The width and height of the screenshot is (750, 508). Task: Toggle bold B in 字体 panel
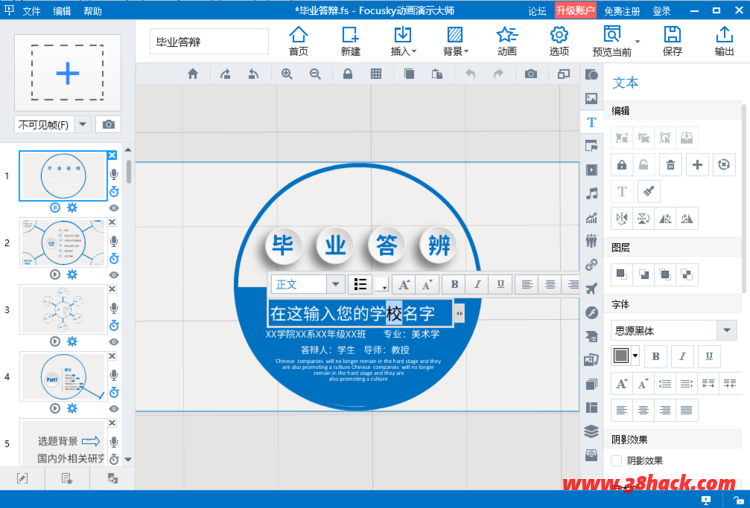656,356
